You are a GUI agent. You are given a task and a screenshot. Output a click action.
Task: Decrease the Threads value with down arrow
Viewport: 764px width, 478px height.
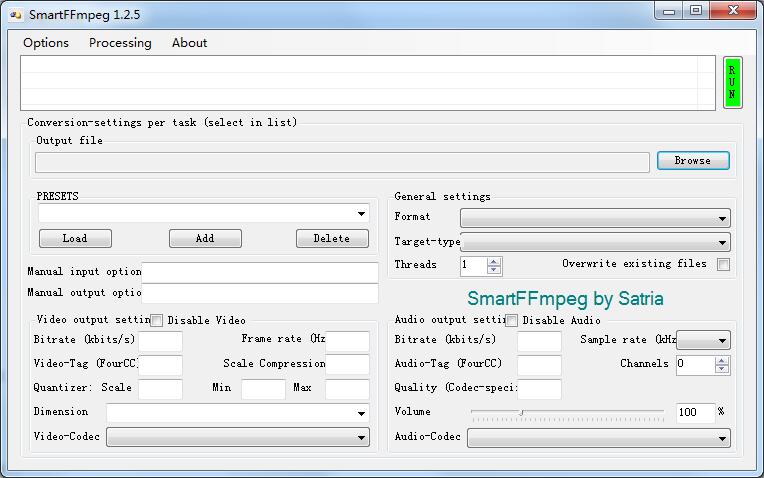click(494, 270)
